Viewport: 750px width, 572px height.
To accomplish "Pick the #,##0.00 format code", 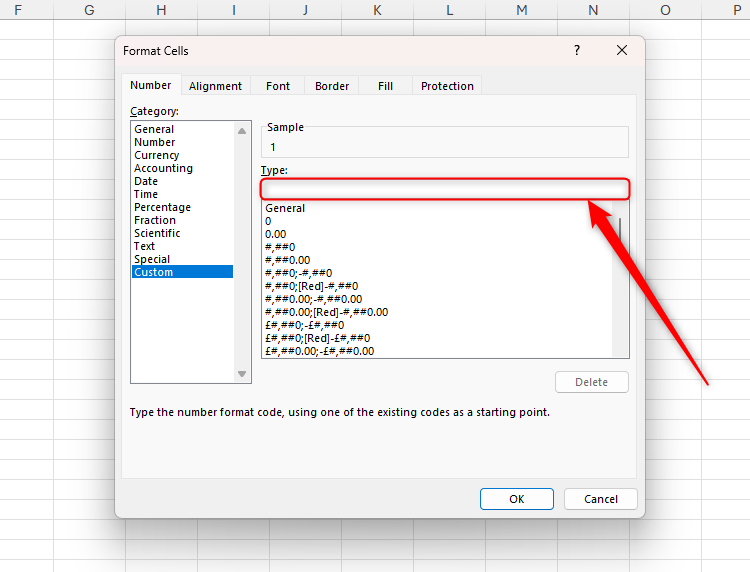I will [287, 260].
